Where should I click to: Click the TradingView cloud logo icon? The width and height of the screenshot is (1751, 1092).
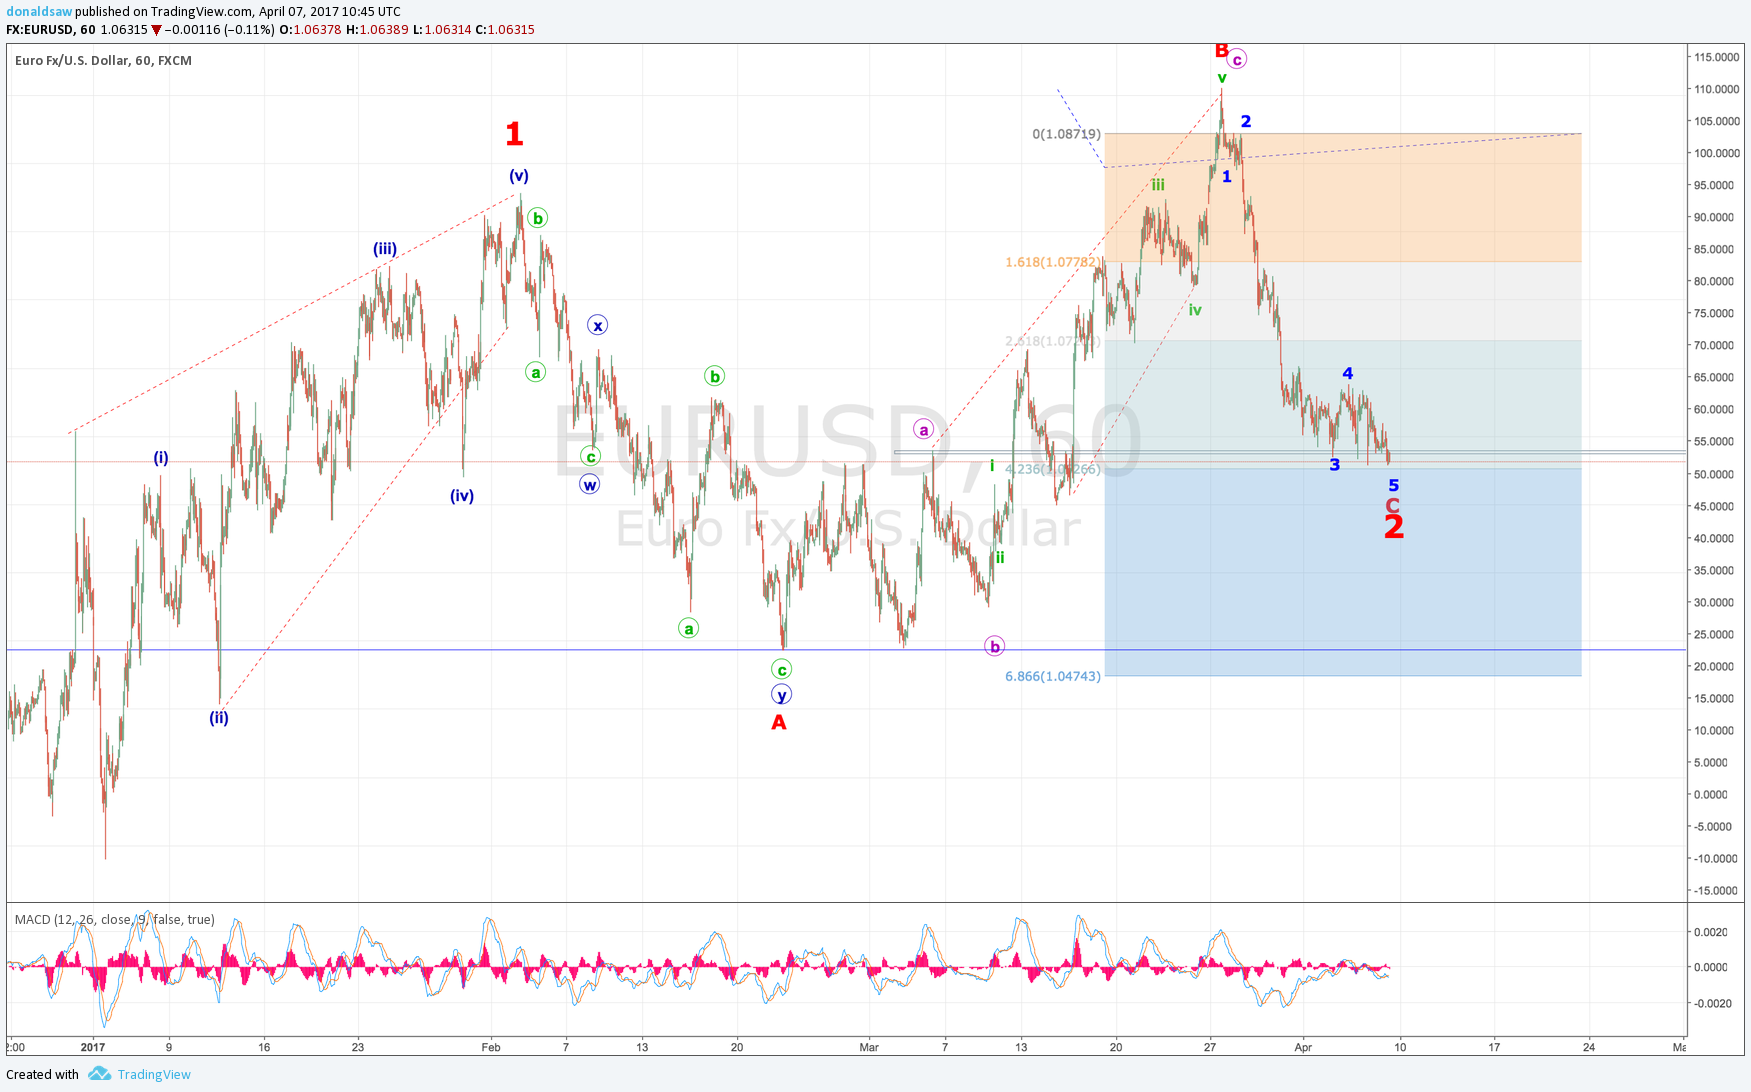99,1073
